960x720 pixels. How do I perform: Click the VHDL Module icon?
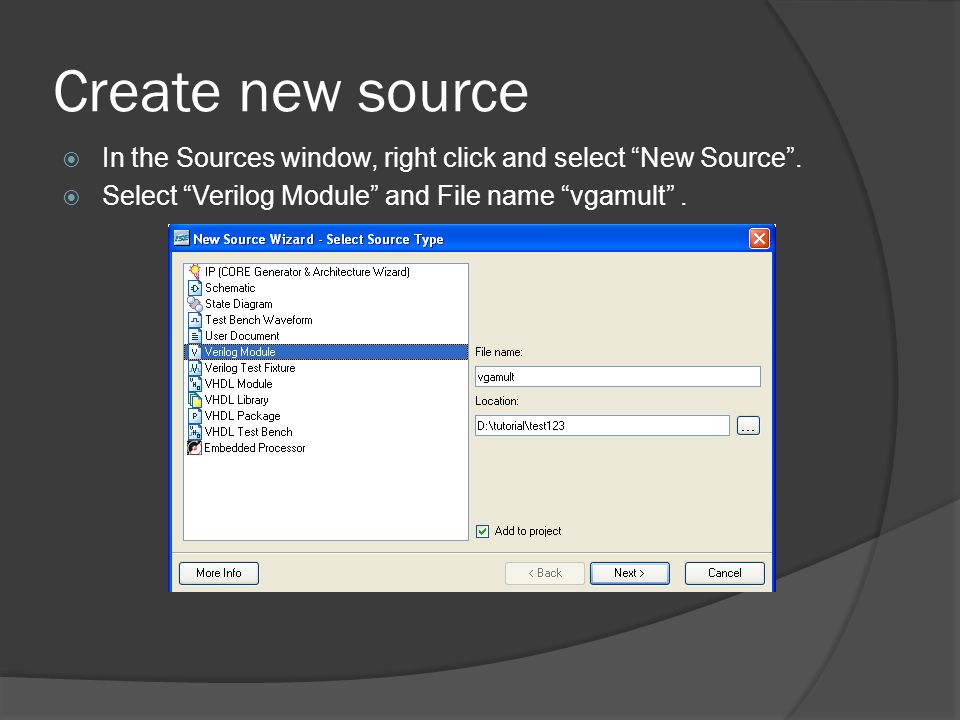click(195, 384)
